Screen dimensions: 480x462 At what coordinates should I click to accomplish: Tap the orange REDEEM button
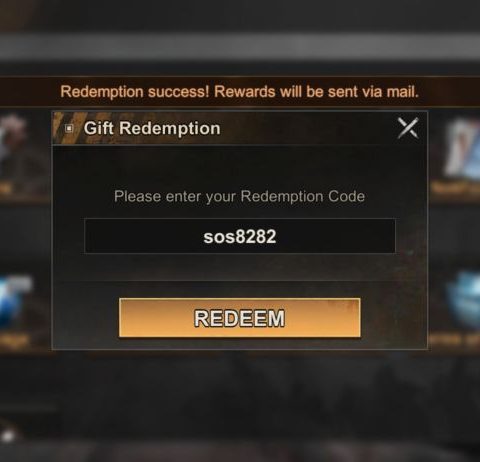[x=240, y=318]
